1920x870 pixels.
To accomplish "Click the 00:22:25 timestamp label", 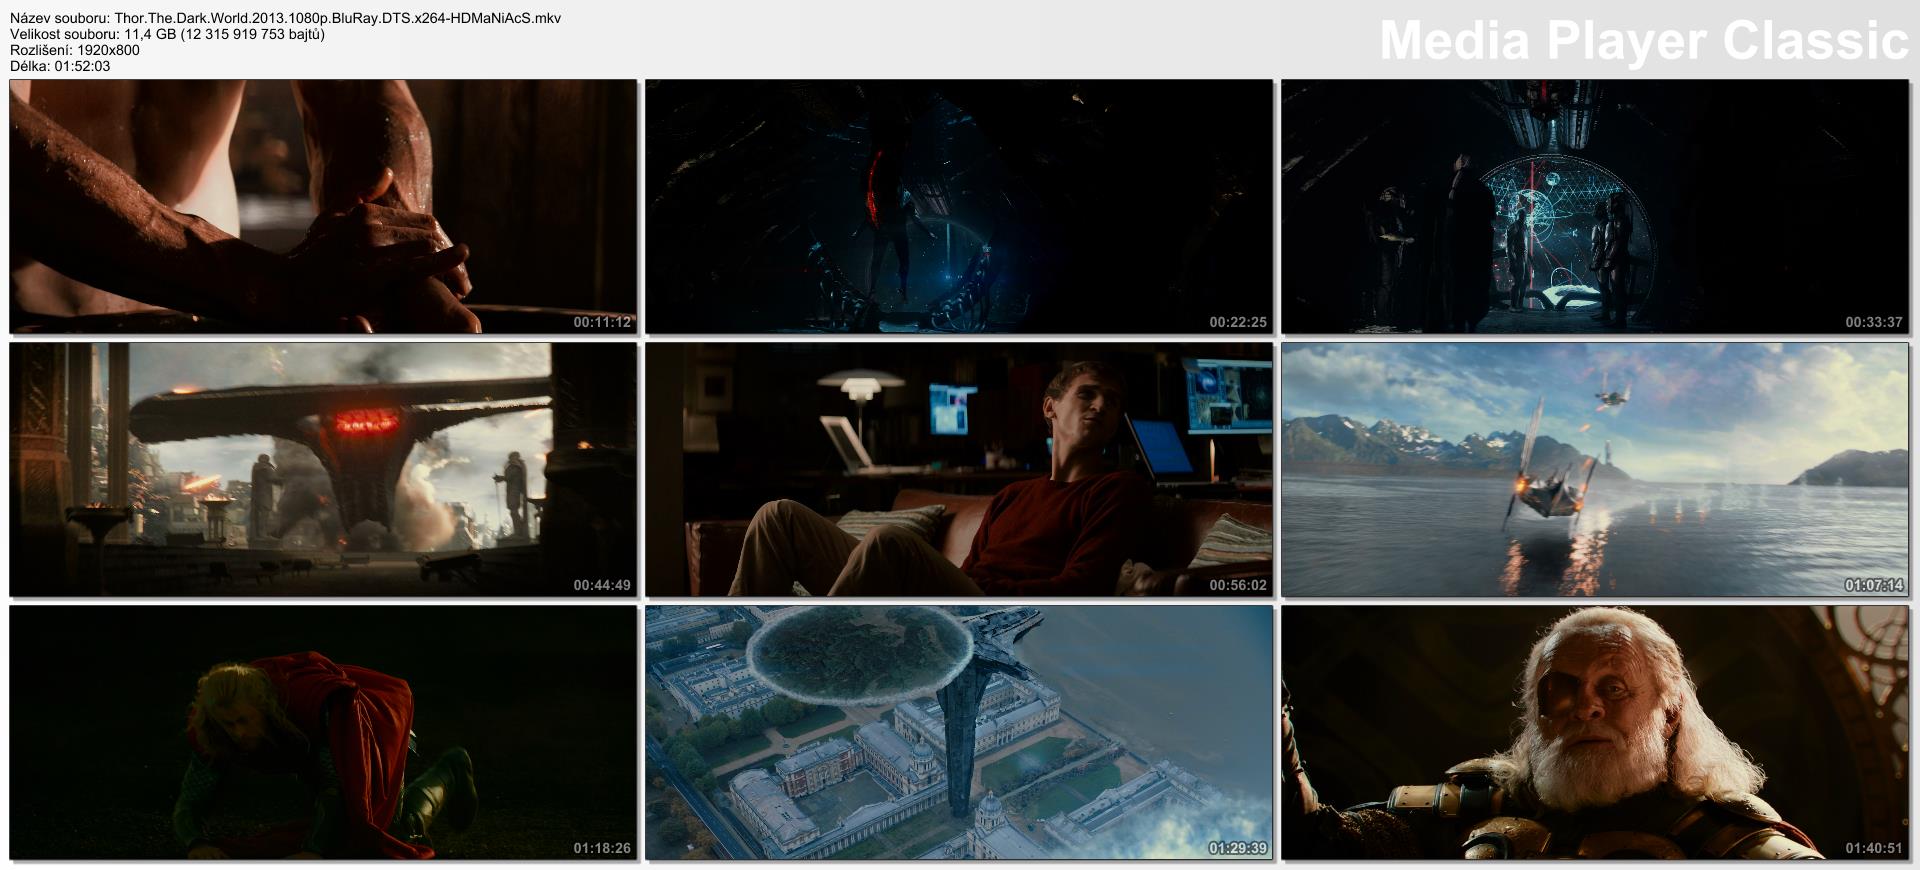I will pos(1238,322).
